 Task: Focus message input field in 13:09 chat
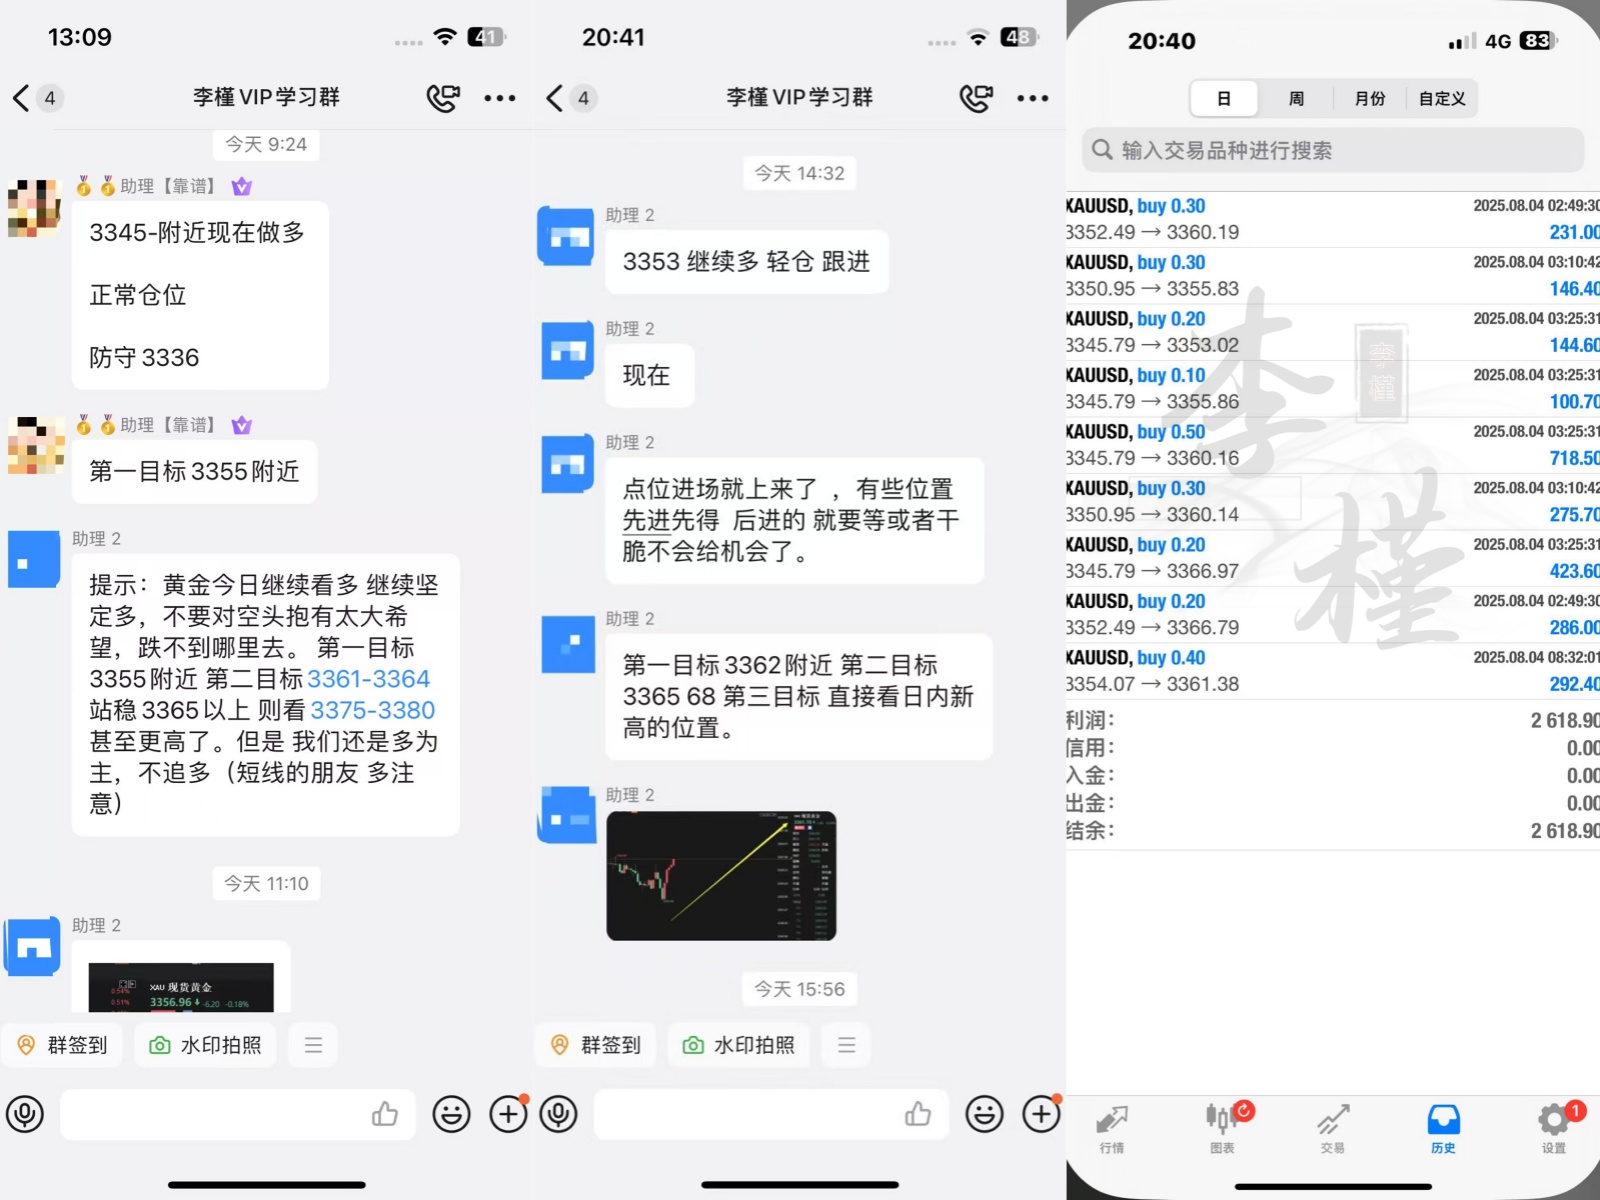pos(238,1114)
